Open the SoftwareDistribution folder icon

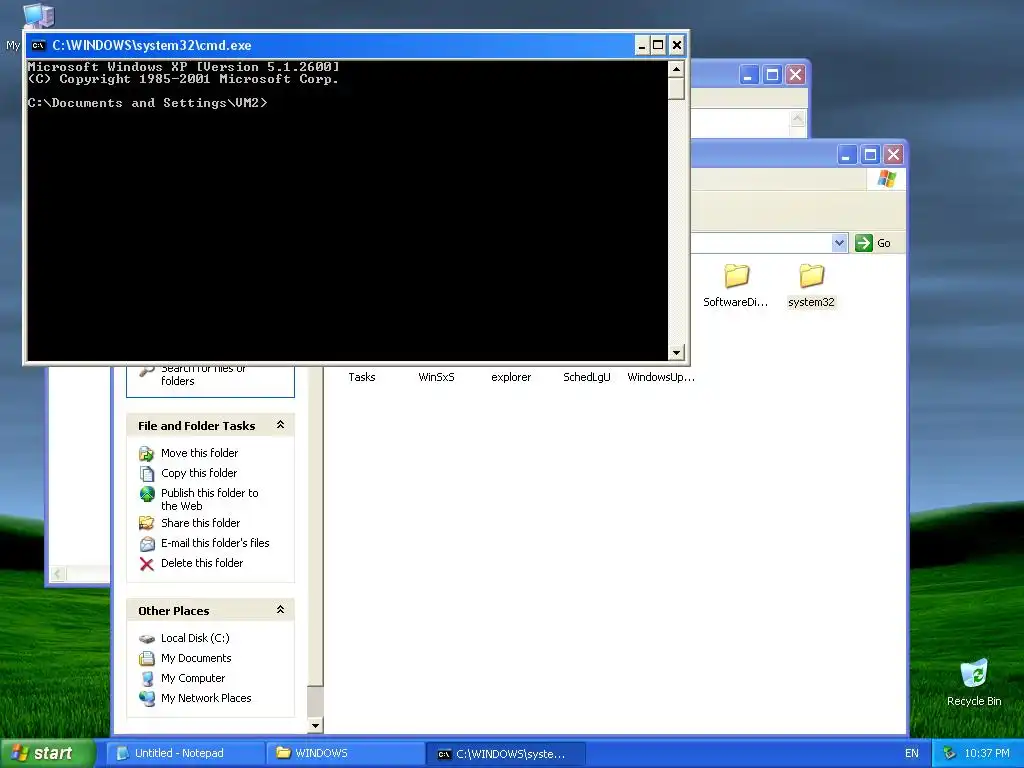pyautogui.click(x=736, y=276)
